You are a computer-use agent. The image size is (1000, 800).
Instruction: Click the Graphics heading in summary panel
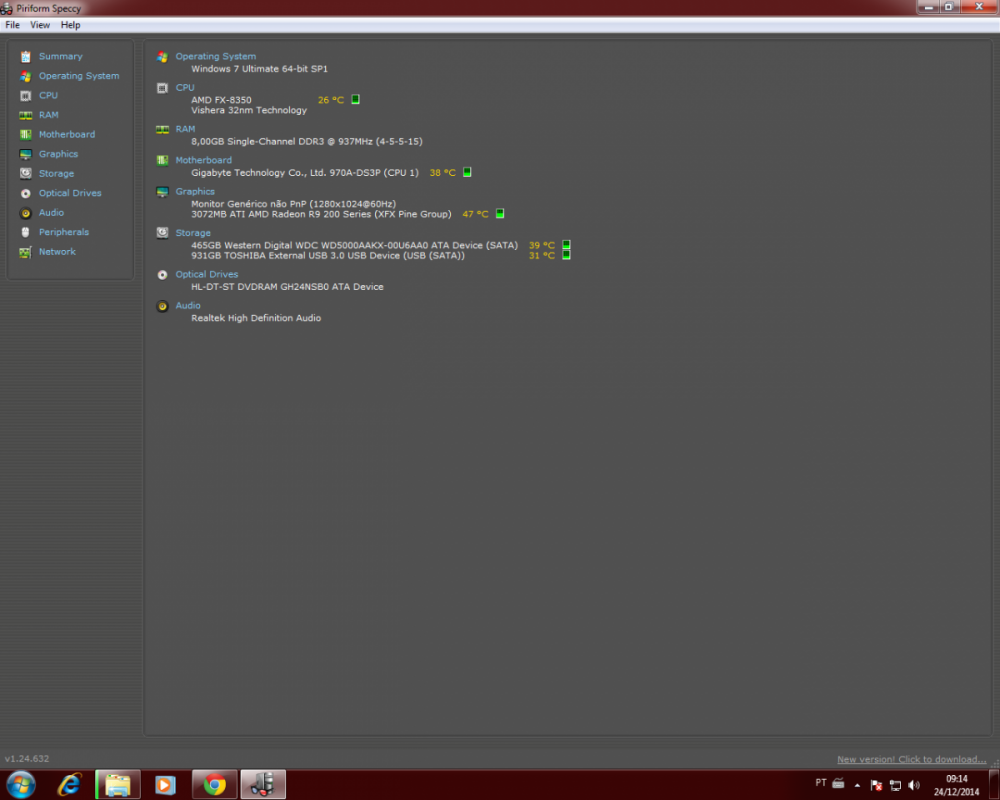click(195, 191)
